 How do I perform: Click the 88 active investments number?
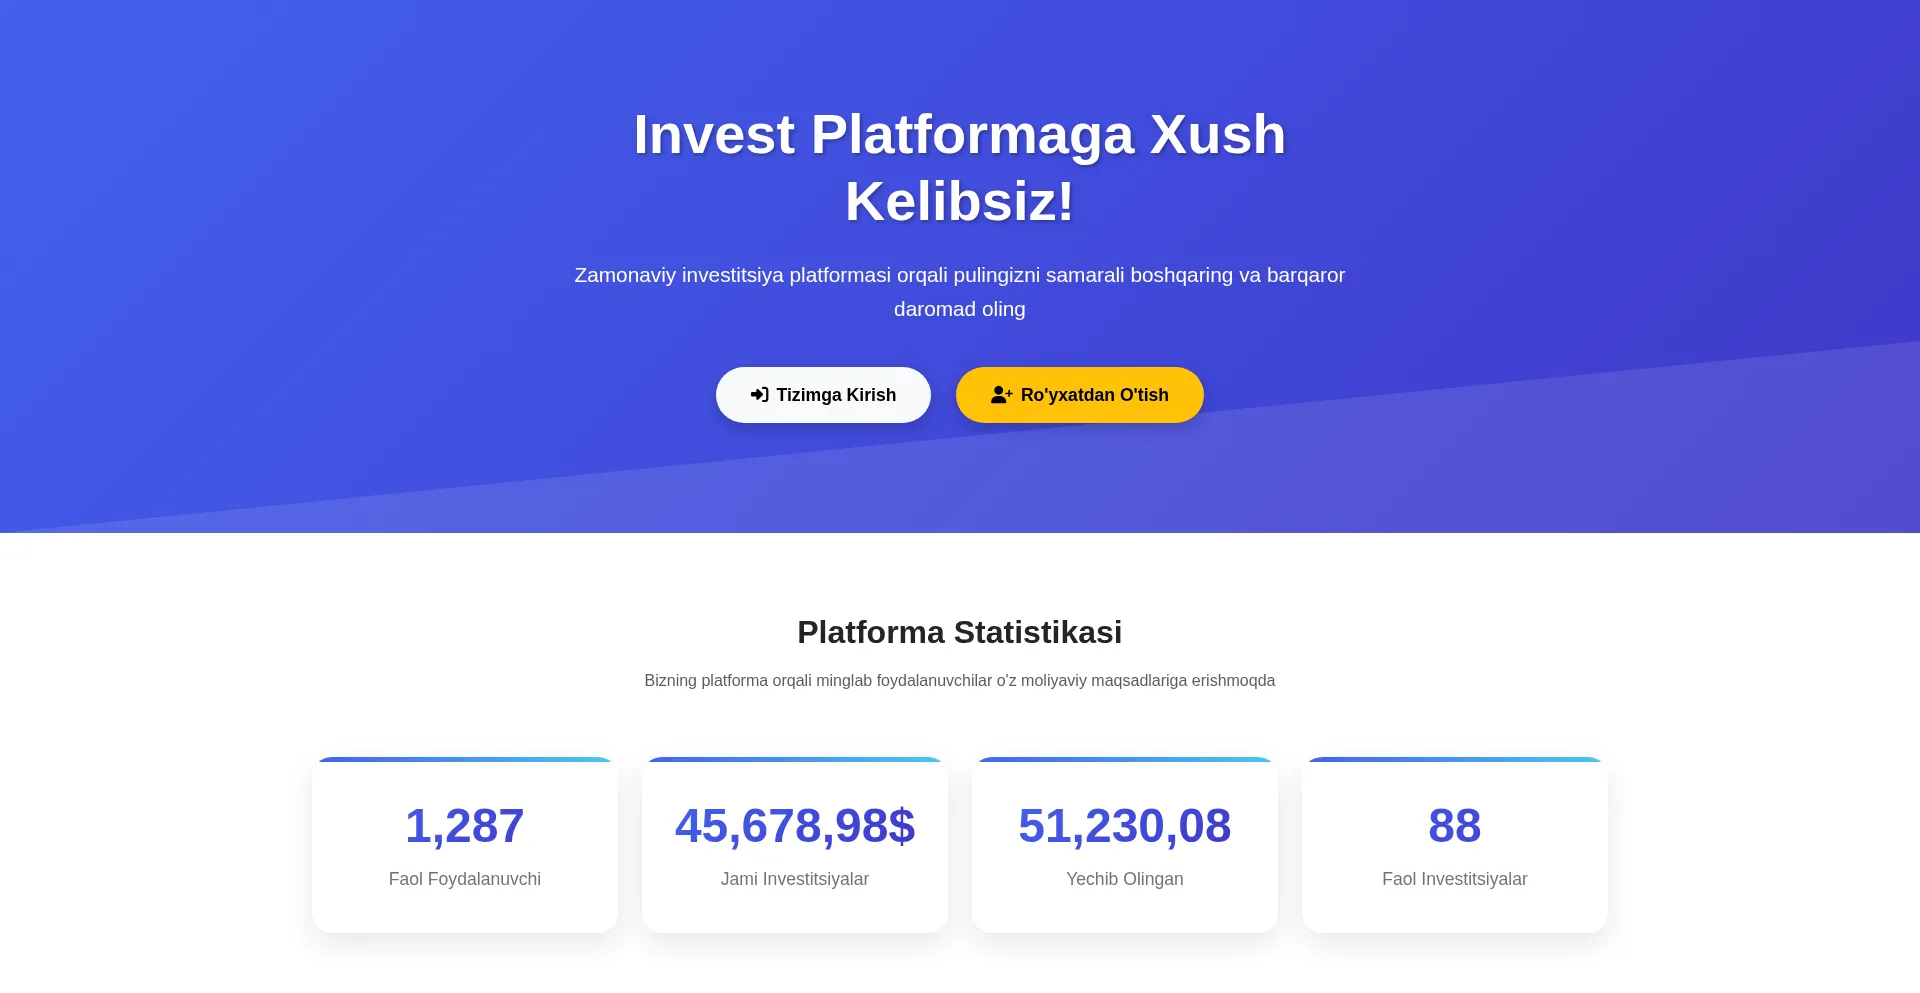tap(1454, 826)
